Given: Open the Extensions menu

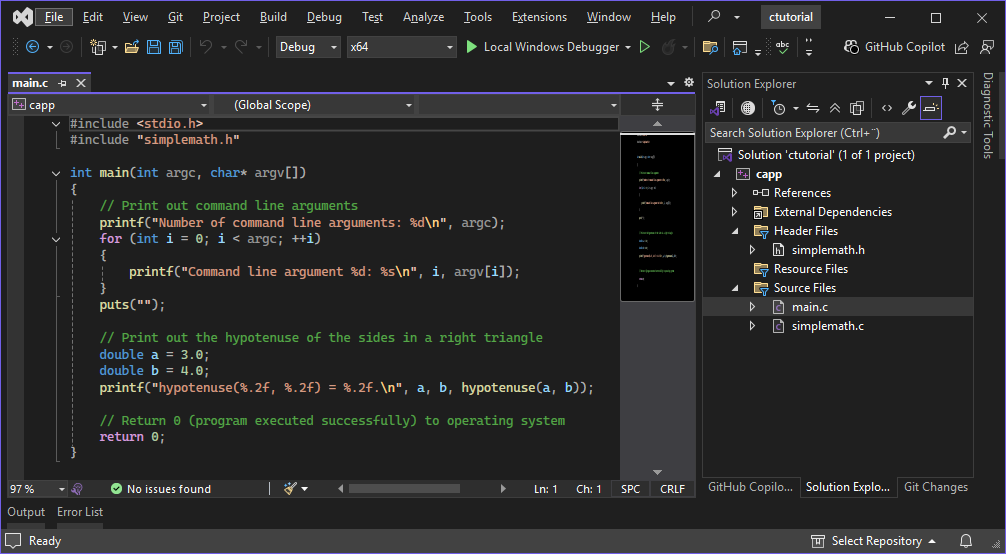Looking at the screenshot, I should click(x=539, y=17).
